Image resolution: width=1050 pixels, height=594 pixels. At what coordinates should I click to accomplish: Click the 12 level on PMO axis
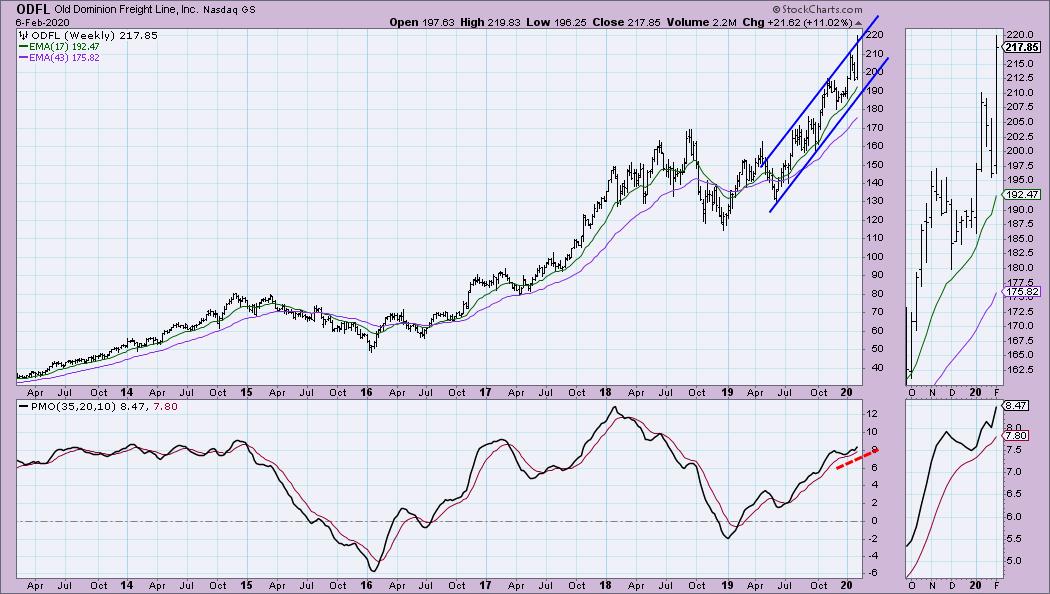coord(873,414)
